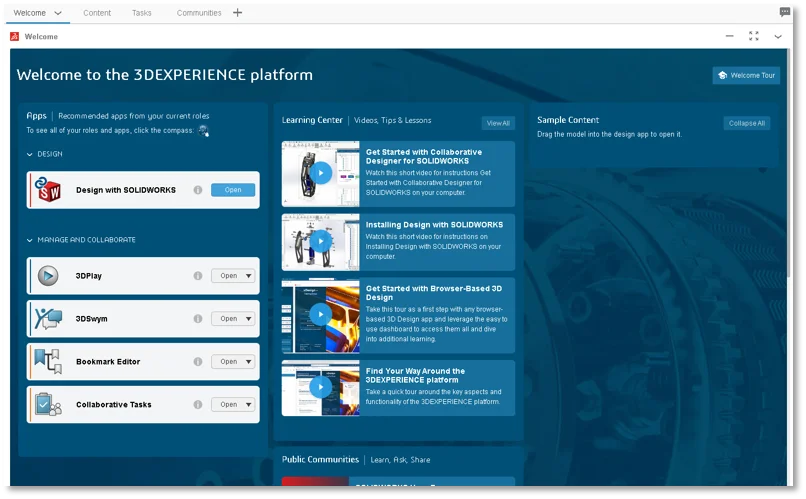Expand the Welcome widget chevron menu
The width and height of the screenshot is (806, 499).
point(778,36)
